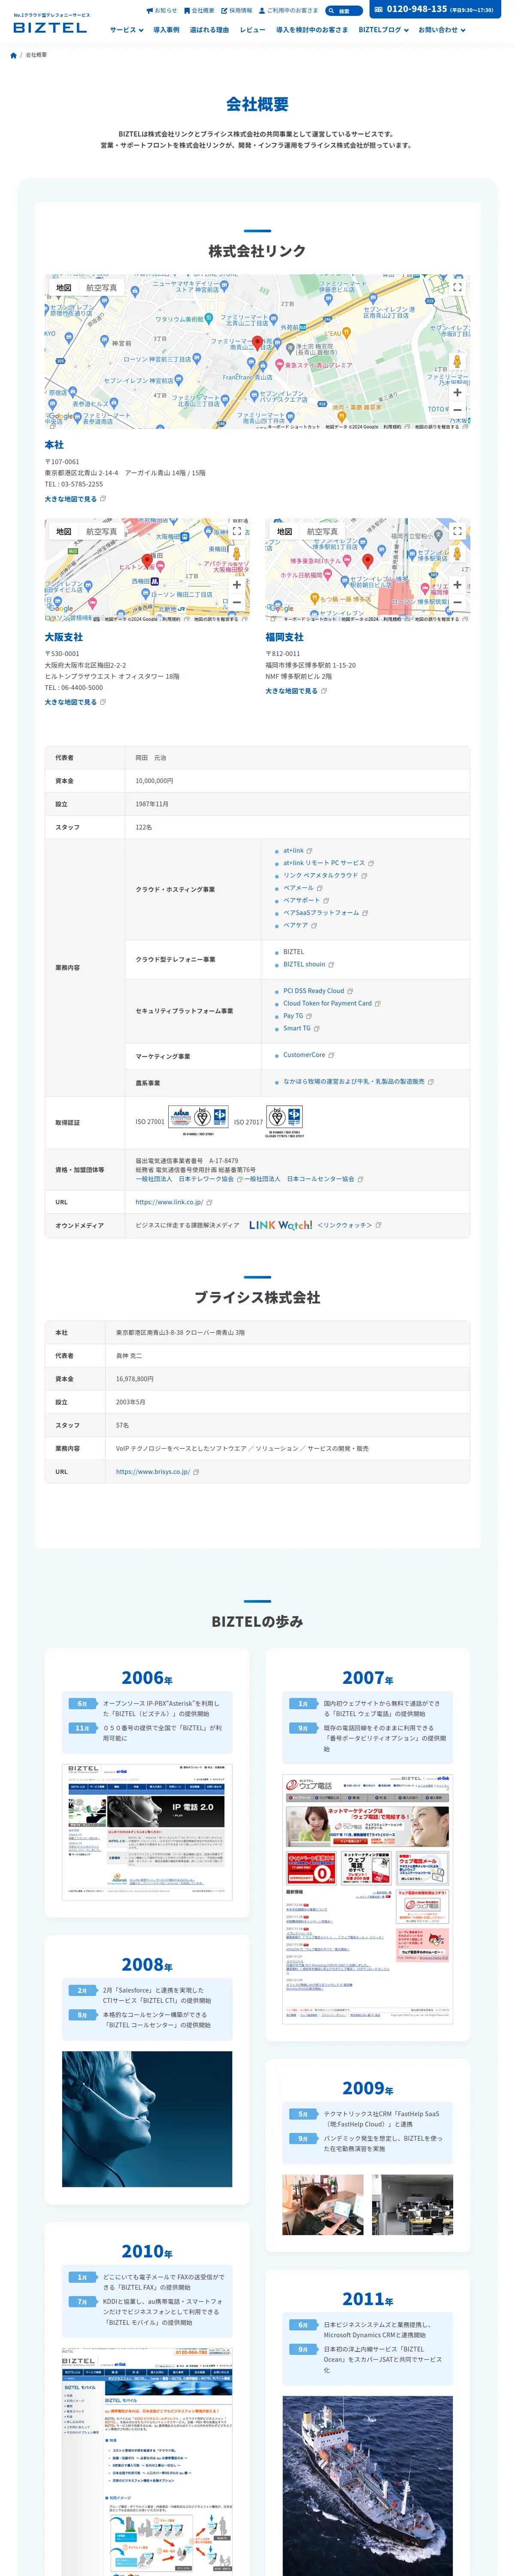Expand the BIZTELブログ navigation dropdown
Screen dimensions: 515x2576
(384, 30)
